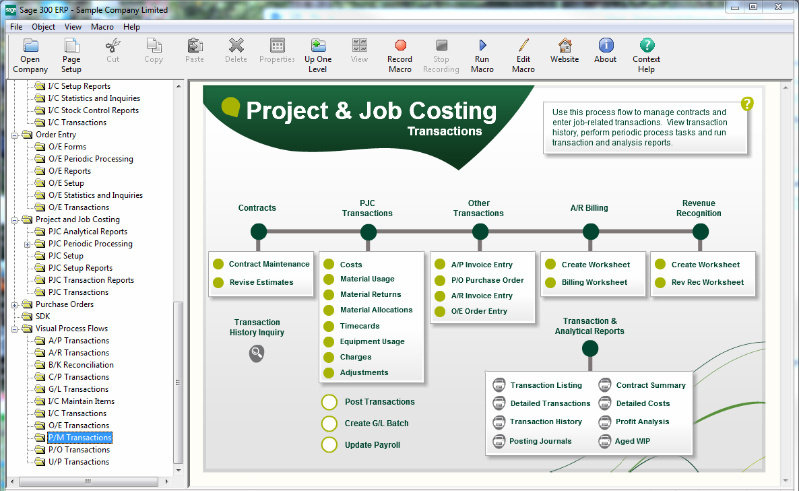Click the Delete toolbar icon
Screen dimensions: 799x491
236,46
